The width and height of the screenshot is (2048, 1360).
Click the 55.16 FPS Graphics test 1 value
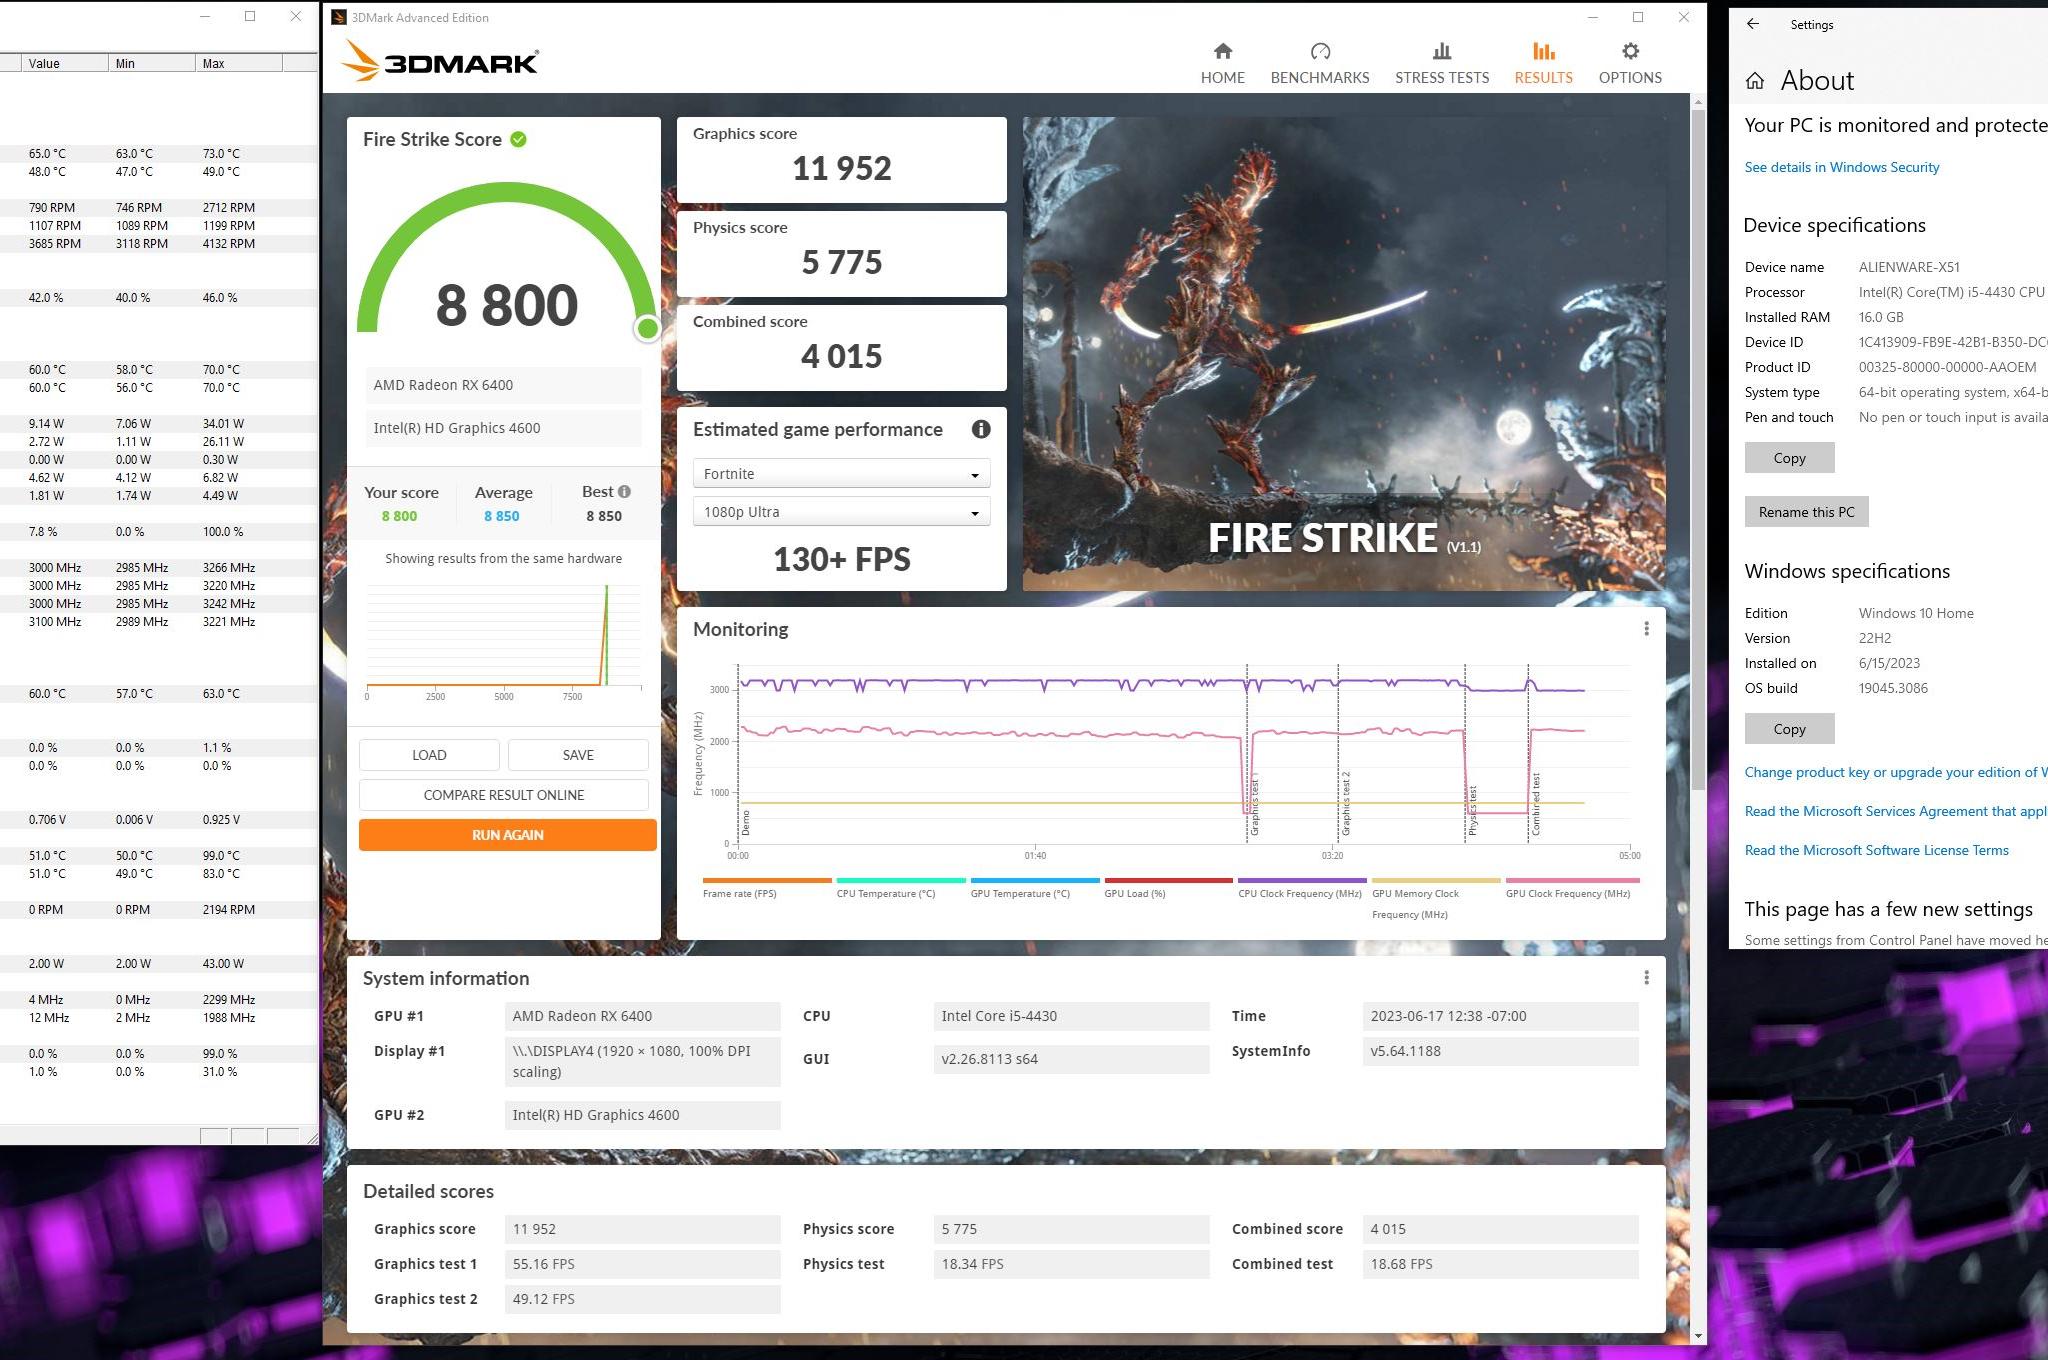point(642,1264)
